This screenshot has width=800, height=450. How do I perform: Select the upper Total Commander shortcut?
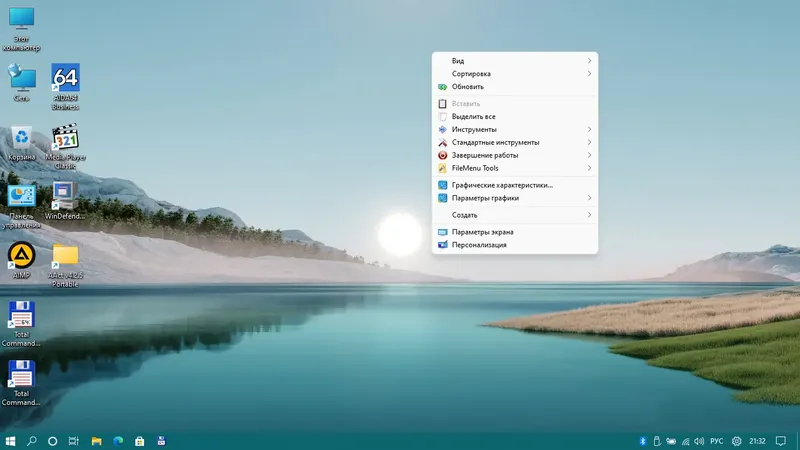(21, 324)
